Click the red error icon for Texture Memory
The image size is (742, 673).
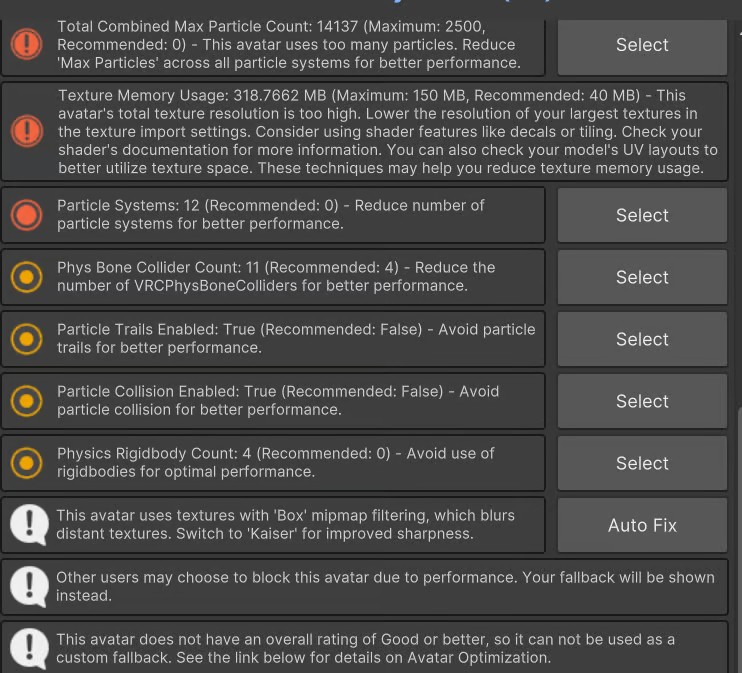click(x=27, y=131)
